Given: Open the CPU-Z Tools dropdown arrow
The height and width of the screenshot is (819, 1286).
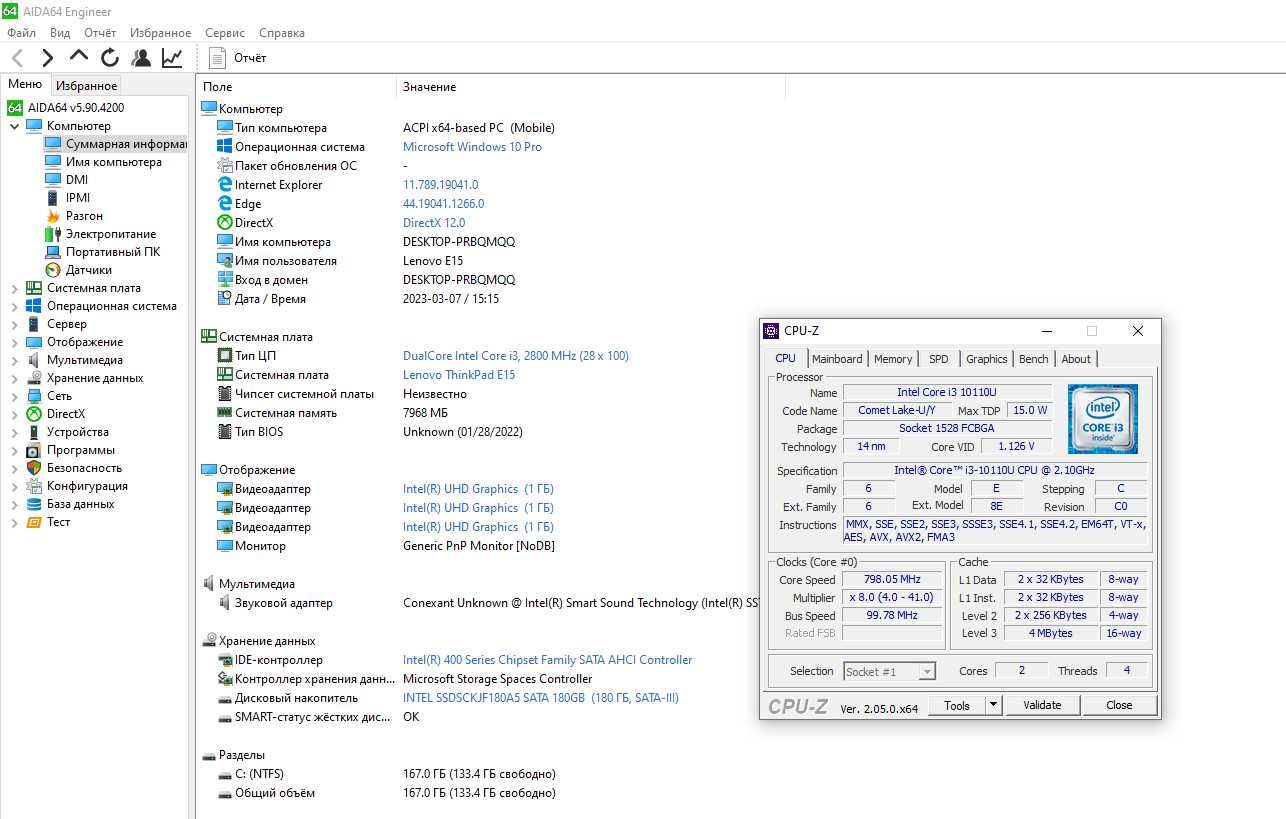Looking at the screenshot, I should coord(993,705).
